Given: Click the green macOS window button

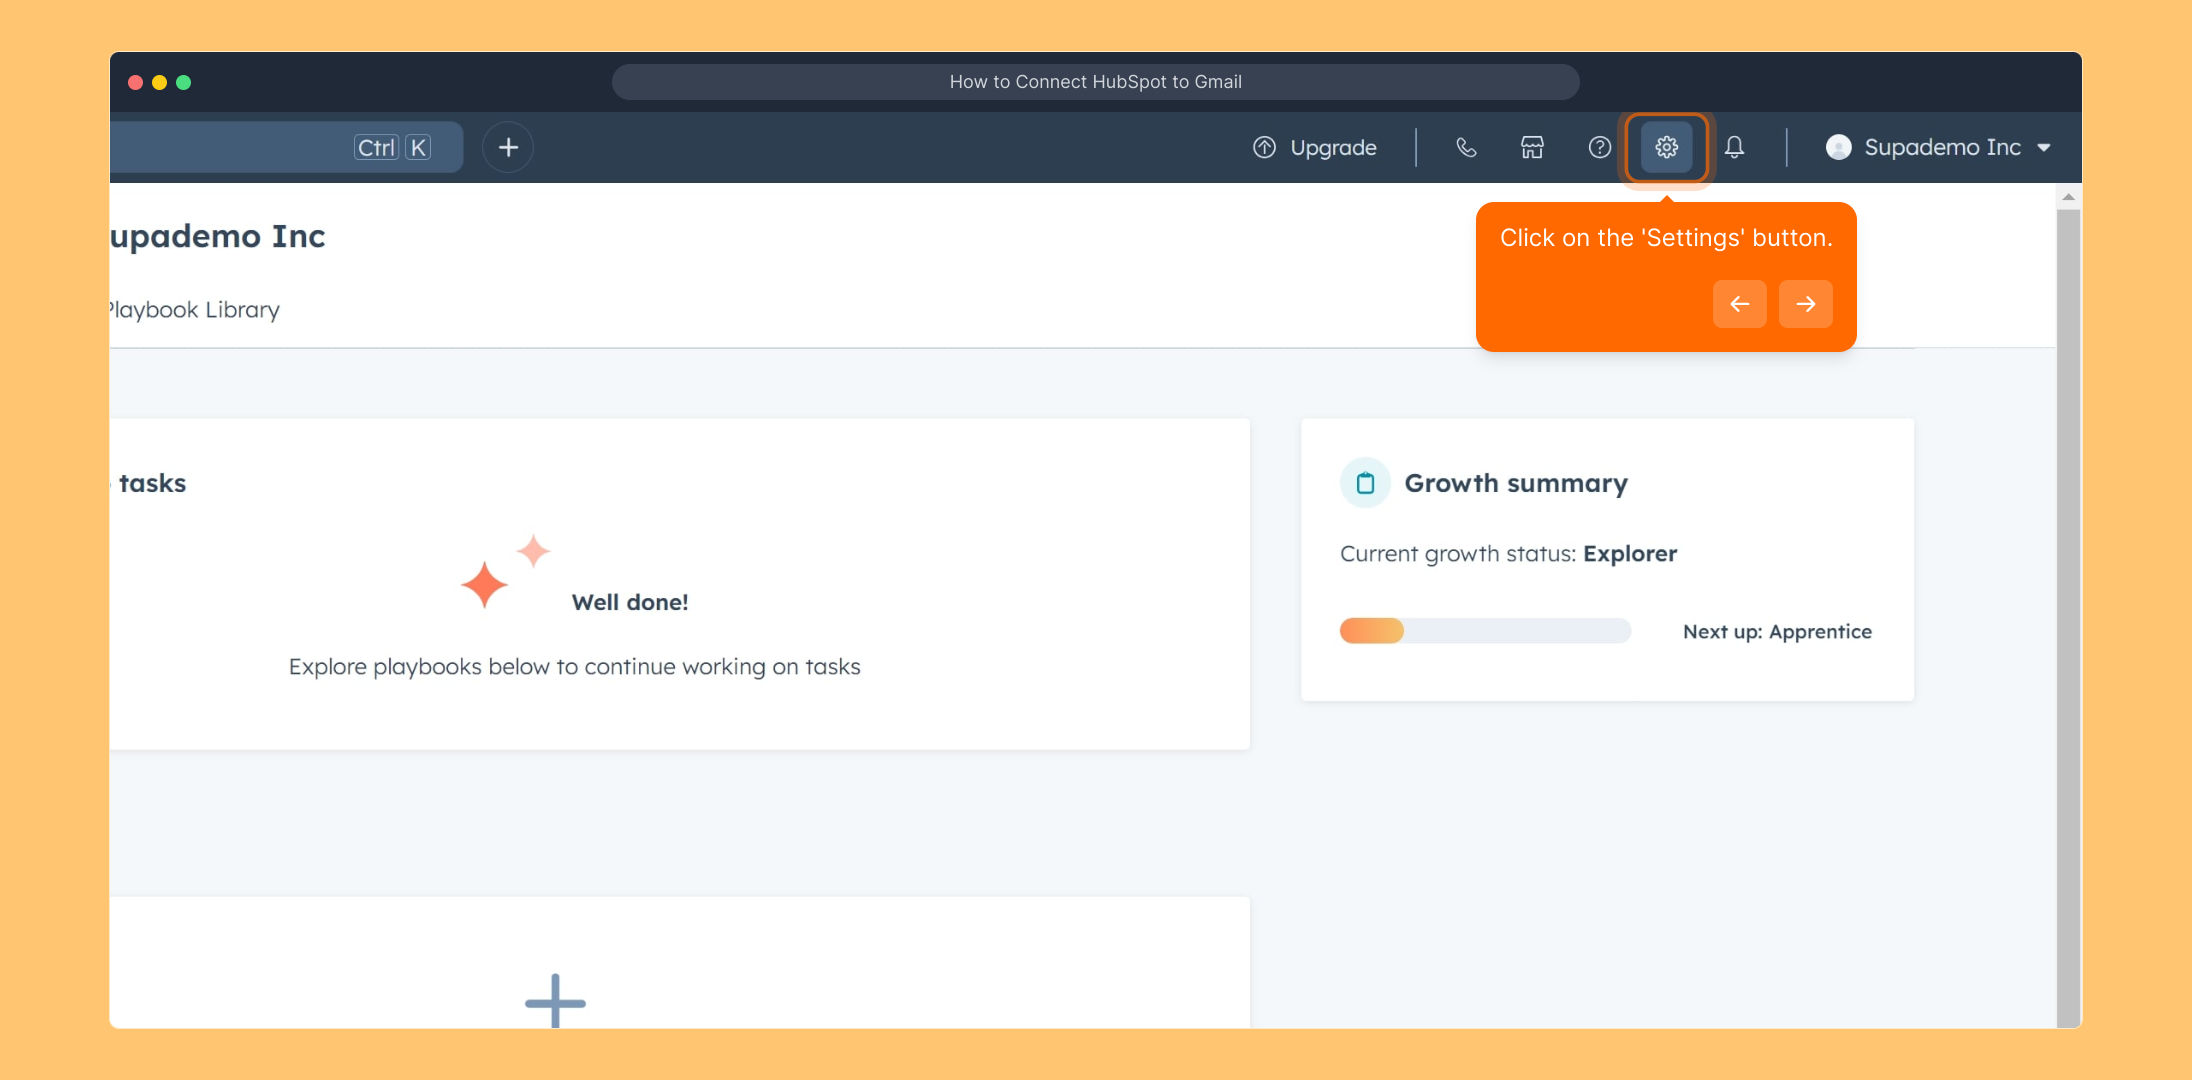Looking at the screenshot, I should pyautogui.click(x=184, y=82).
